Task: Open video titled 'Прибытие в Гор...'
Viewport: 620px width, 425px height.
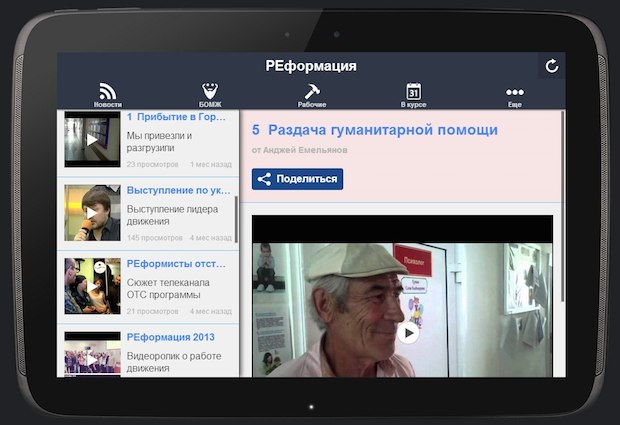Action: pyautogui.click(x=176, y=117)
